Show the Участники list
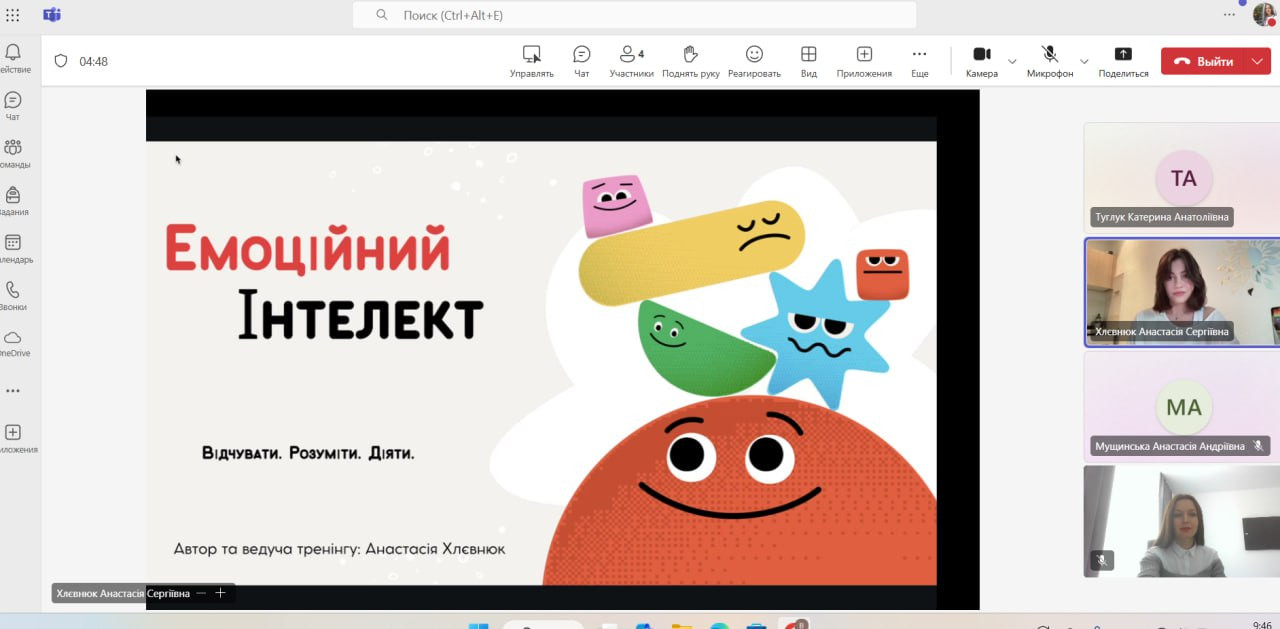The image size is (1280, 629). click(x=632, y=61)
